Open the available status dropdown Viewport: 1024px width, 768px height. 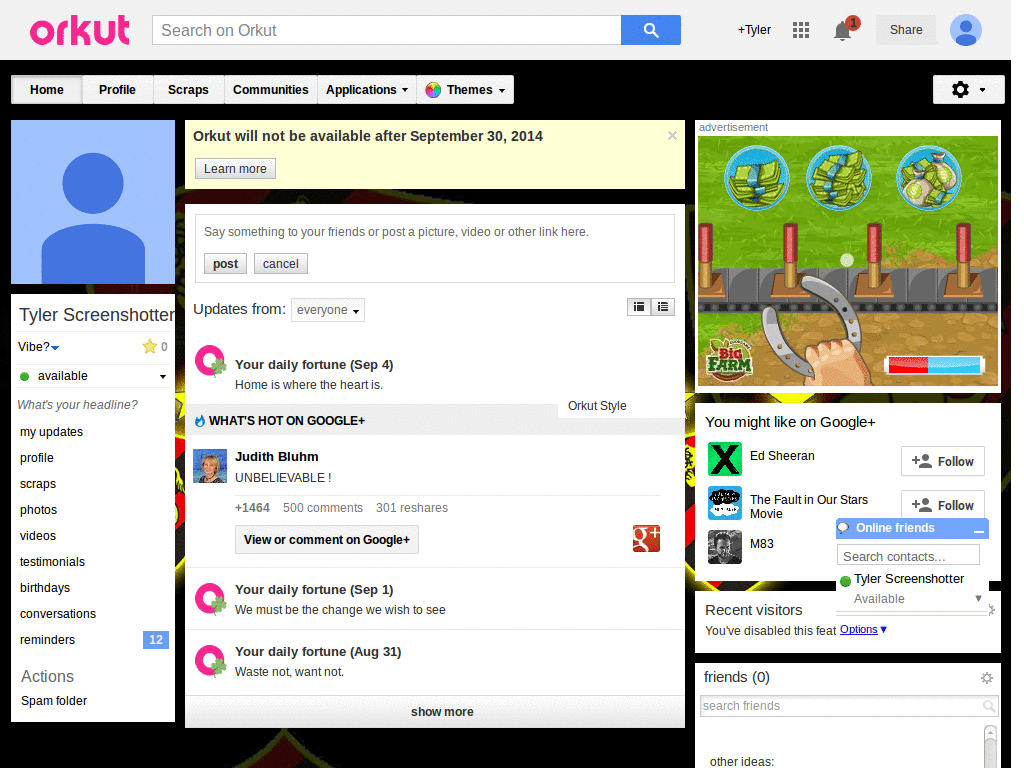click(93, 376)
